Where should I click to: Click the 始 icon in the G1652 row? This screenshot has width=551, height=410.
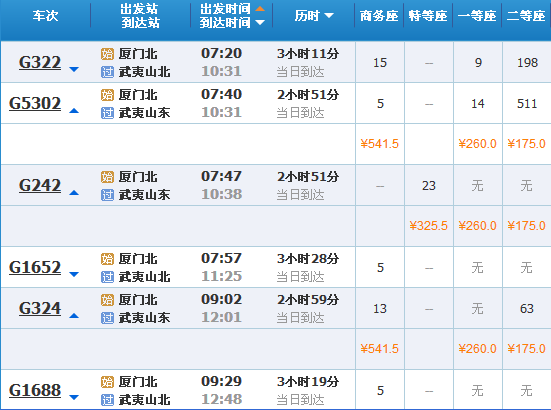[107, 259]
